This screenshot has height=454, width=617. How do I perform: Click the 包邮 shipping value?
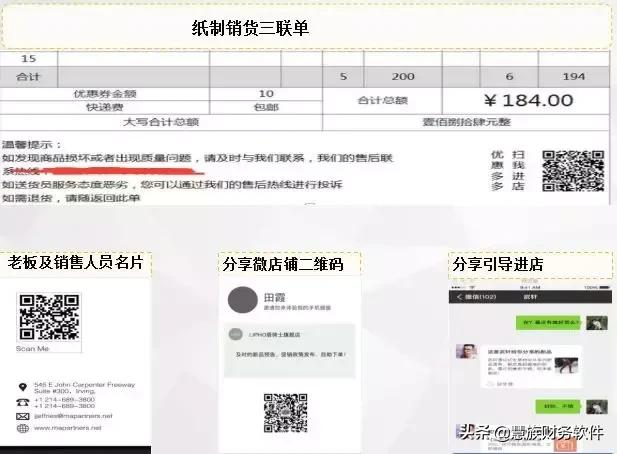pos(266,107)
